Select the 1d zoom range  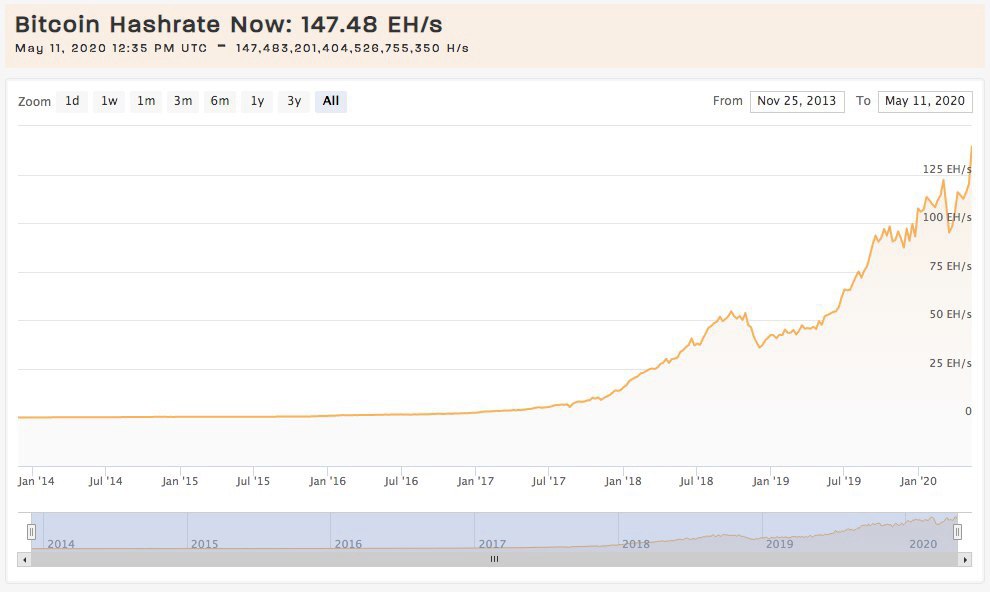point(72,101)
